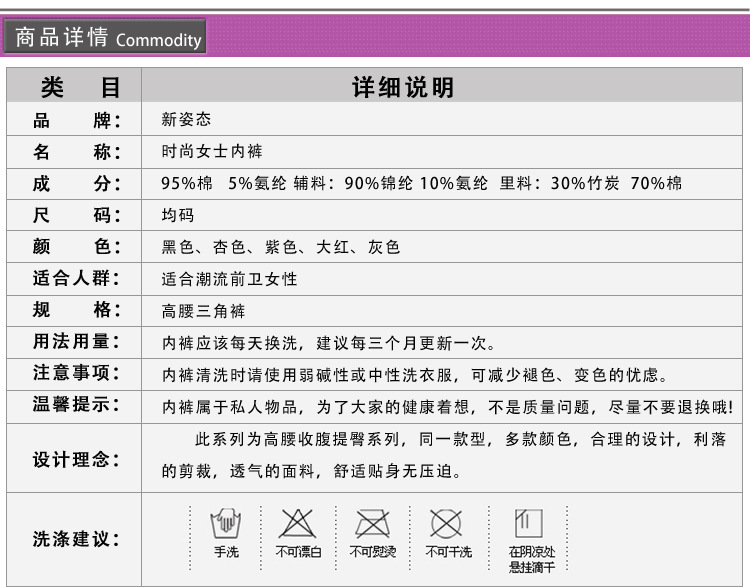750x587 pixels.
Task: Click the 不可漂白 caption text
Action: tap(298, 552)
